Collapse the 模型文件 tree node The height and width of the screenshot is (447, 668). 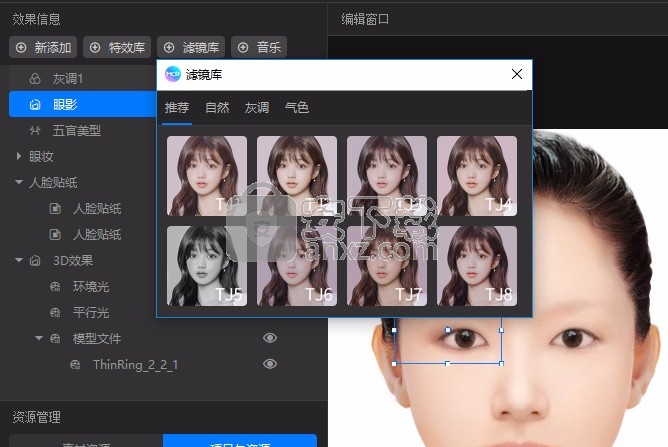39,338
